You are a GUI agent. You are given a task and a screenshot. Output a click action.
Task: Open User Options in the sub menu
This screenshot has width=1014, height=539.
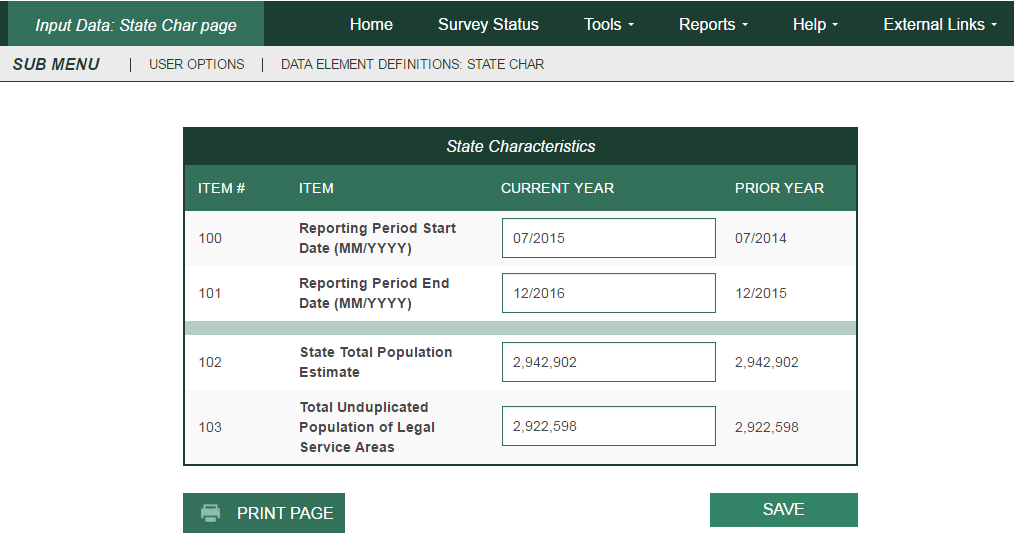[196, 64]
